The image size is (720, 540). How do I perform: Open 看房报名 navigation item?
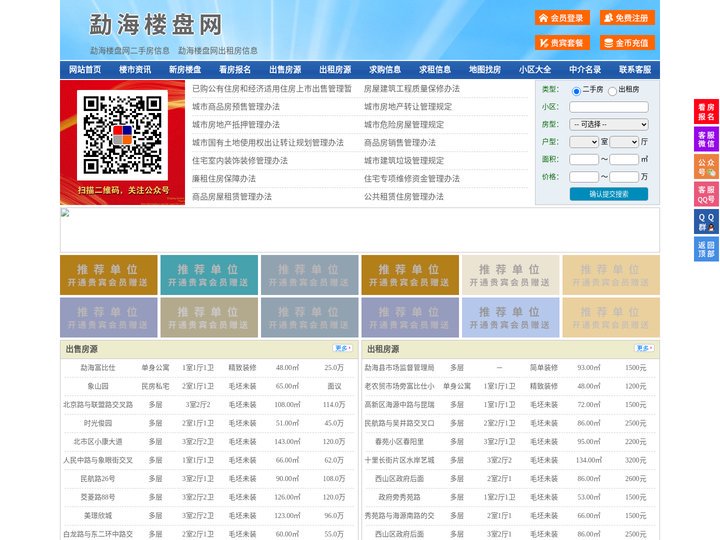pos(235,70)
